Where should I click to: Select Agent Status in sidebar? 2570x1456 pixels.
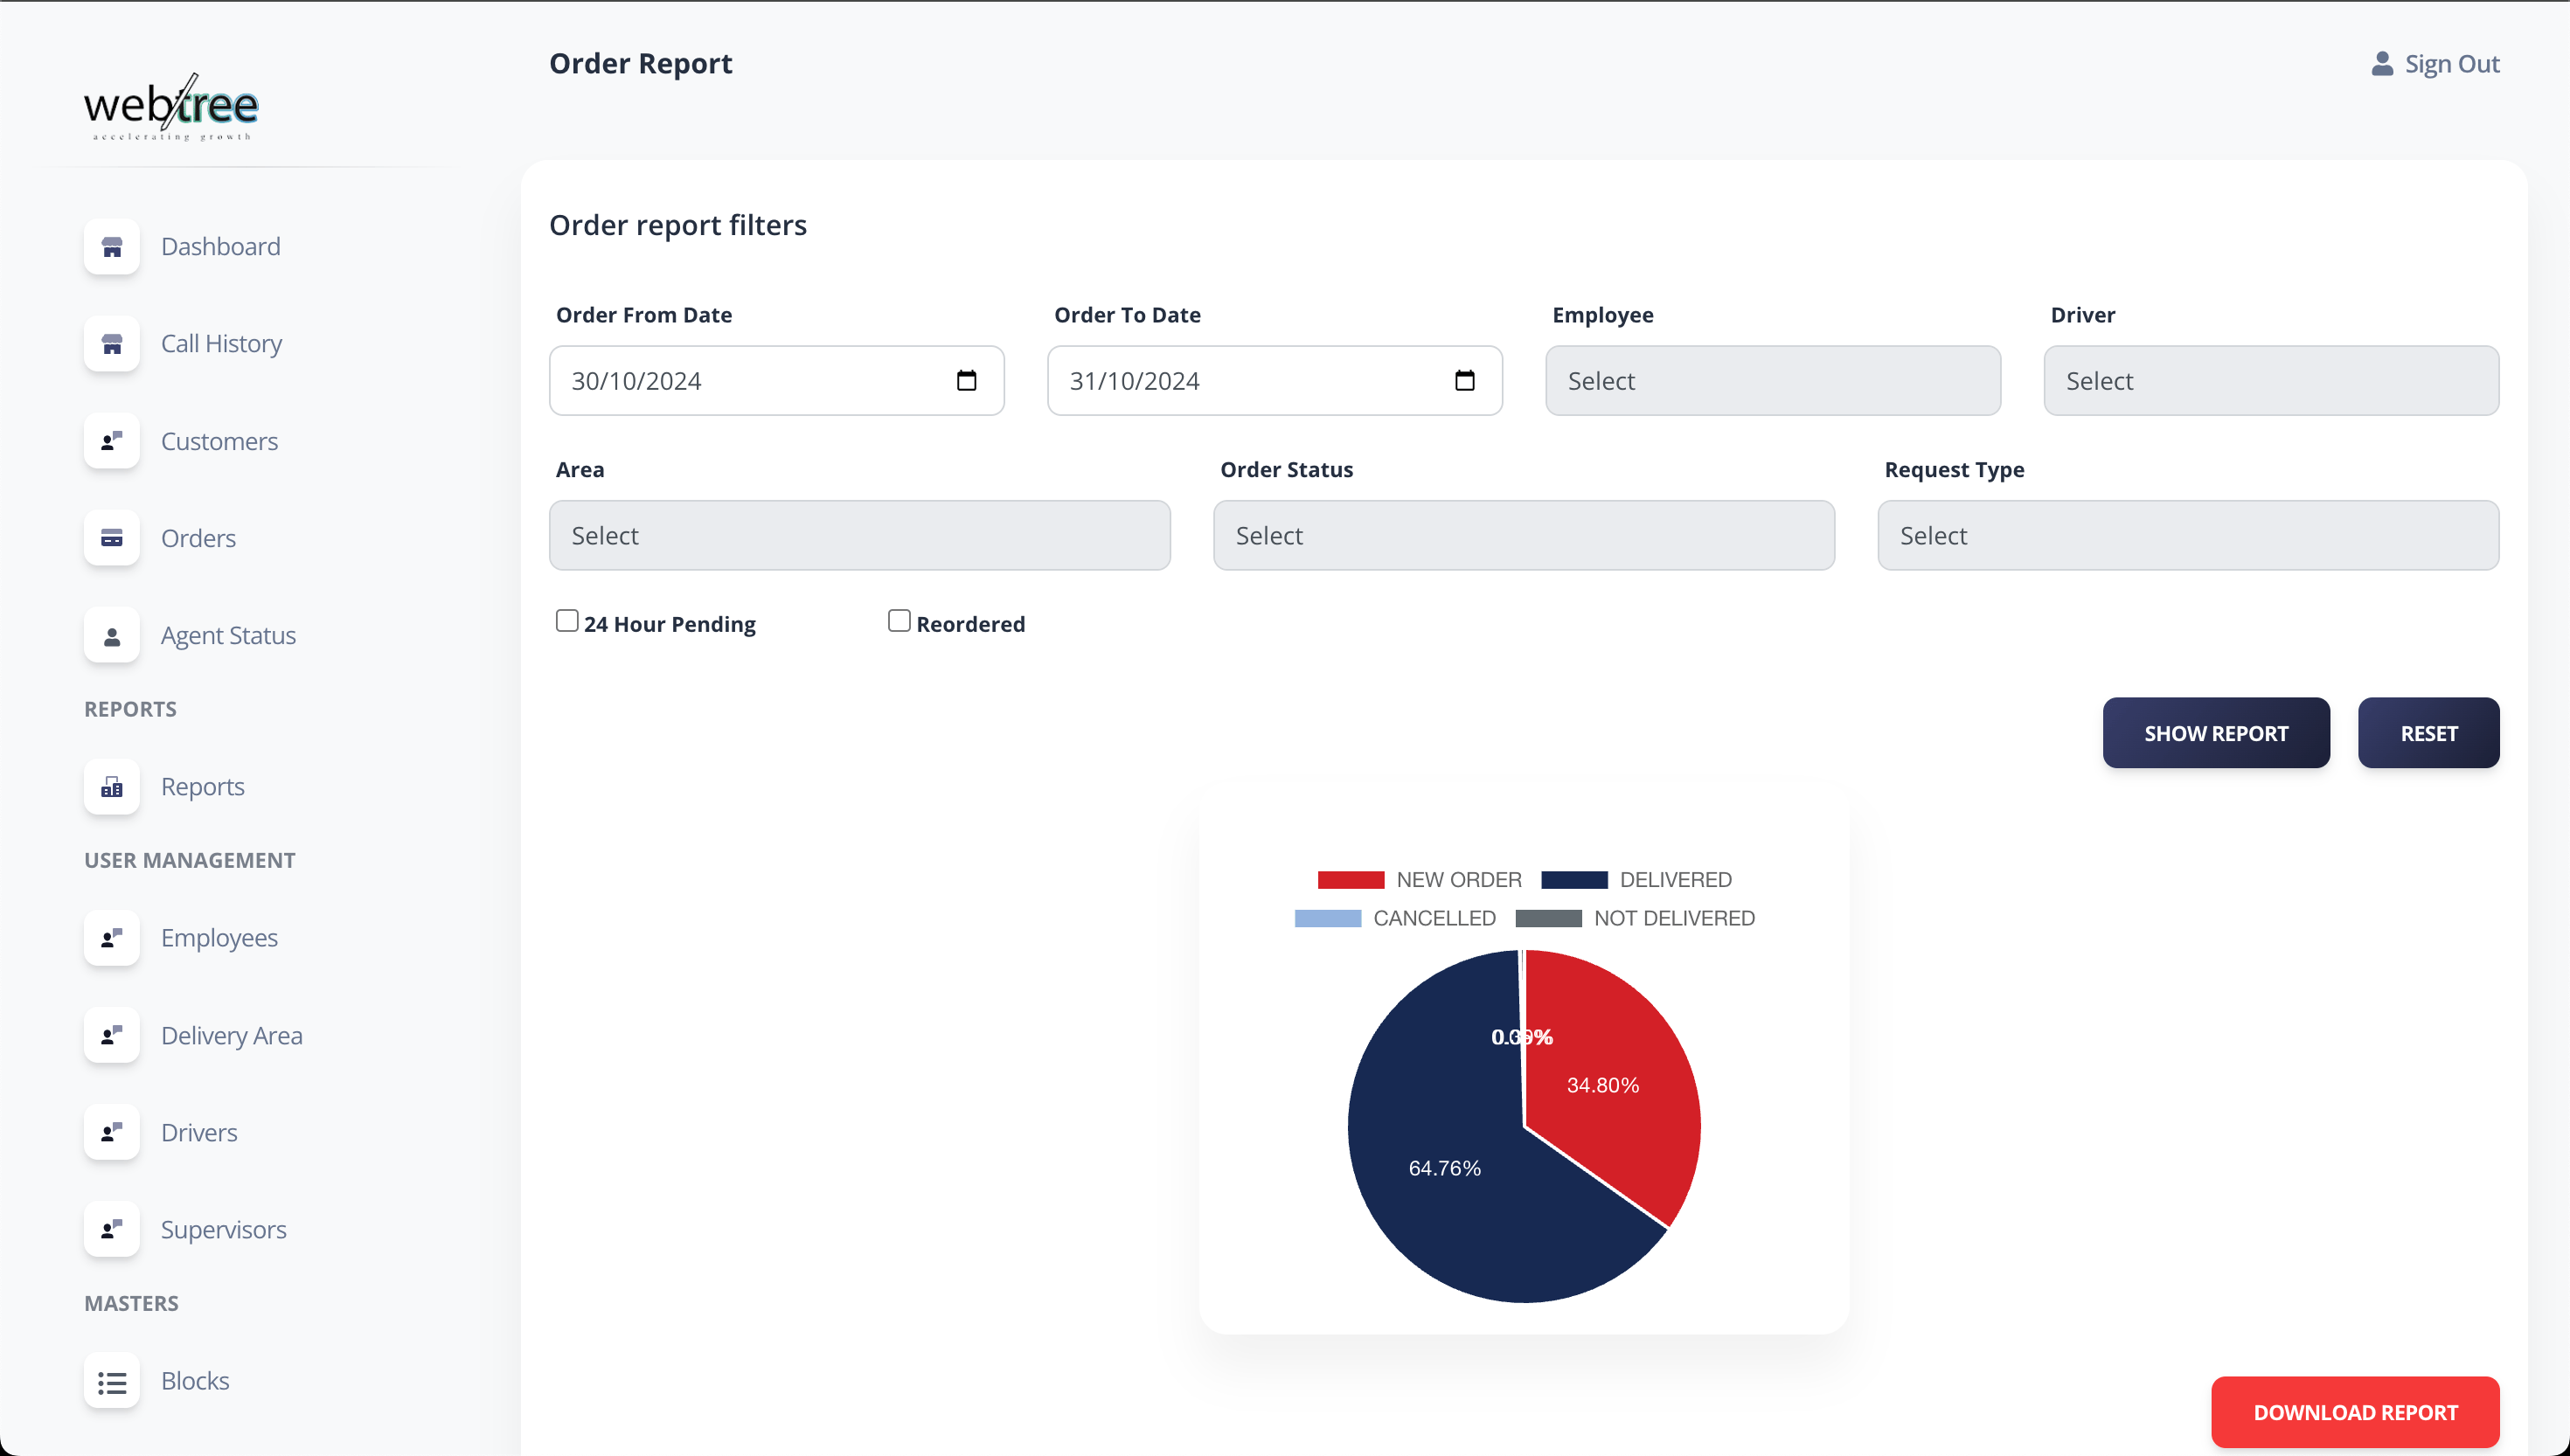coord(228,635)
